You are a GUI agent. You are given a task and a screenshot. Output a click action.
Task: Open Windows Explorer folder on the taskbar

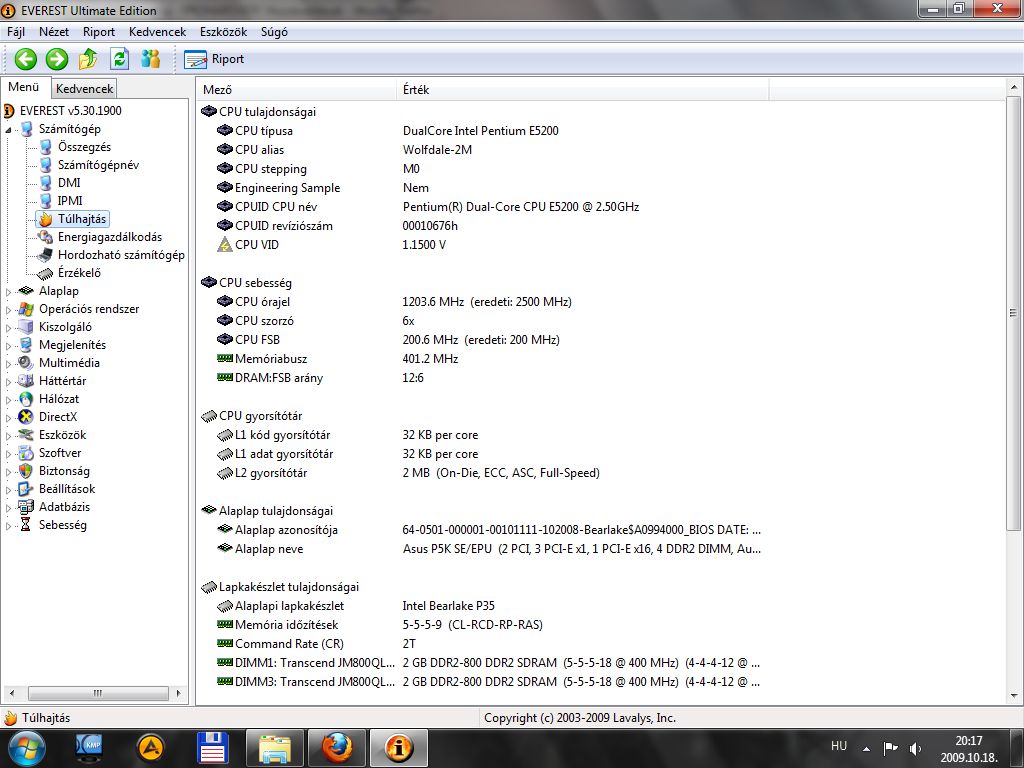[275, 748]
